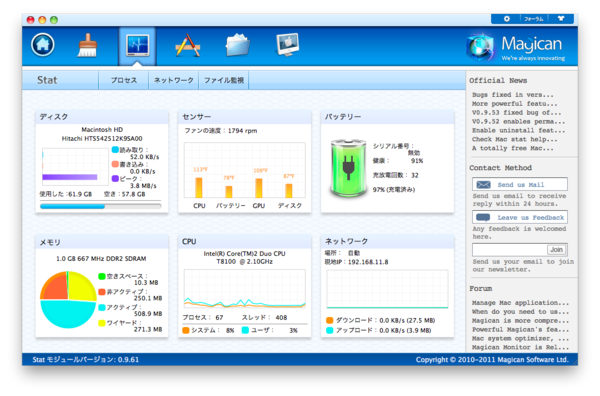Click the orange システム legend swatch
Viewport: 600px width, 396px height.
click(186, 330)
